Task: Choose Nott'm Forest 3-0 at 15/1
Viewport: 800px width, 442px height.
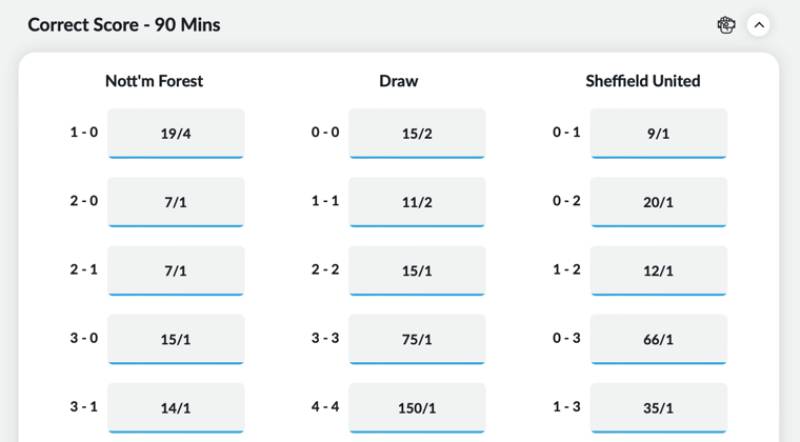Action: click(175, 339)
